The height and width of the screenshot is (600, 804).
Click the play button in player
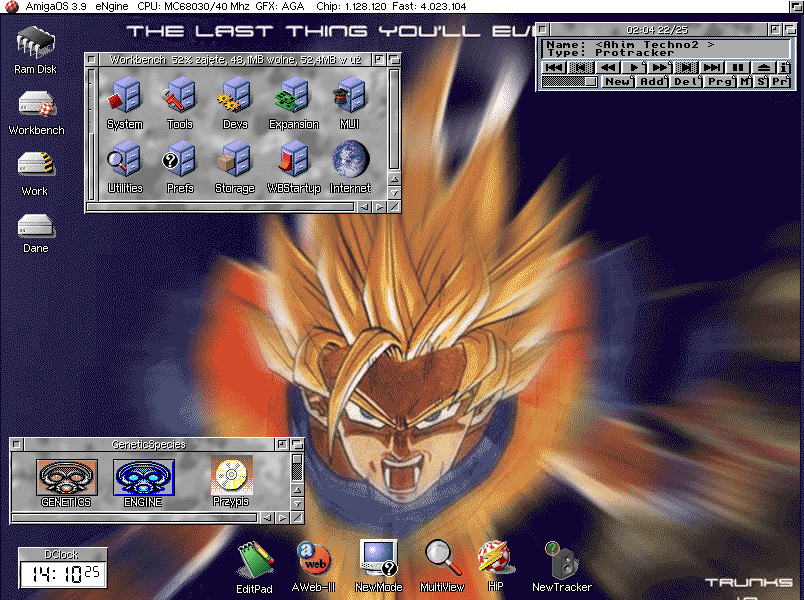[x=634, y=67]
